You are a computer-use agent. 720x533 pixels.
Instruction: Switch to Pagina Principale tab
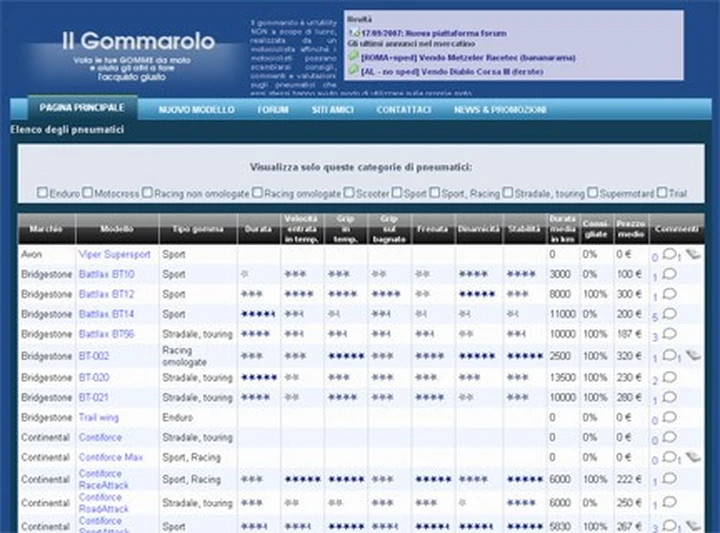click(82, 108)
